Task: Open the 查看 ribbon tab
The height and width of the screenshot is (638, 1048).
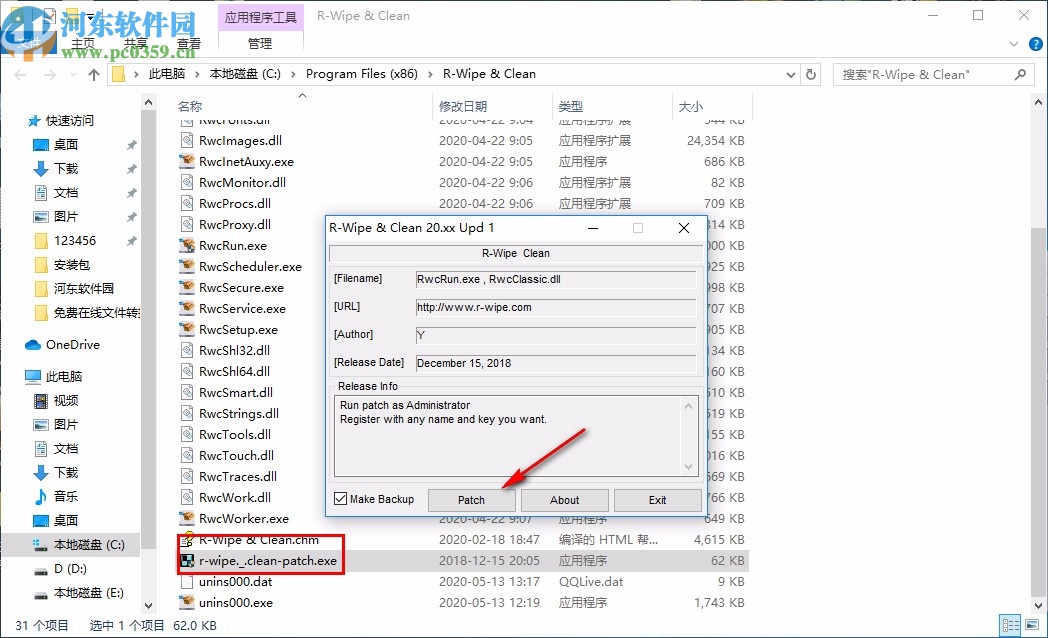Action: point(188,43)
